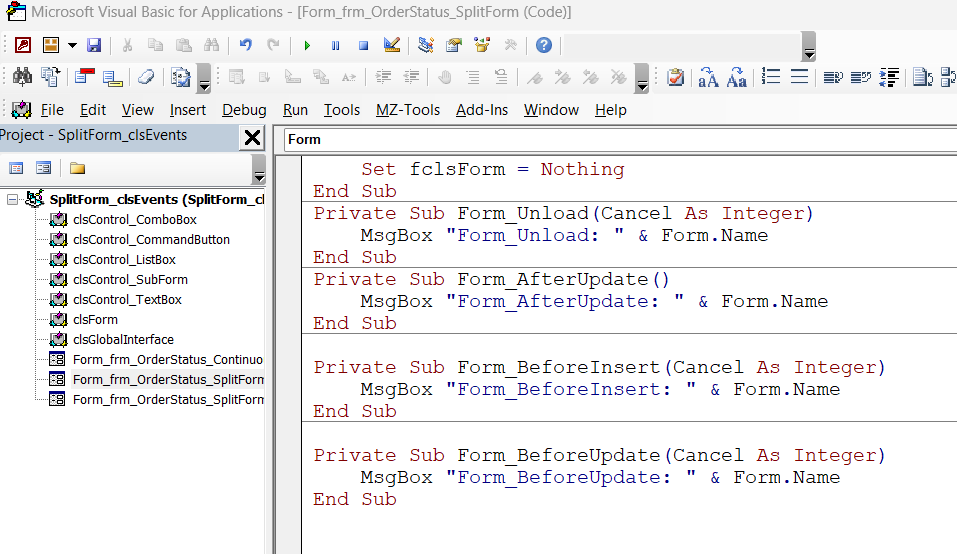
Task: Click the add-header icon with red label
Action: (84, 77)
